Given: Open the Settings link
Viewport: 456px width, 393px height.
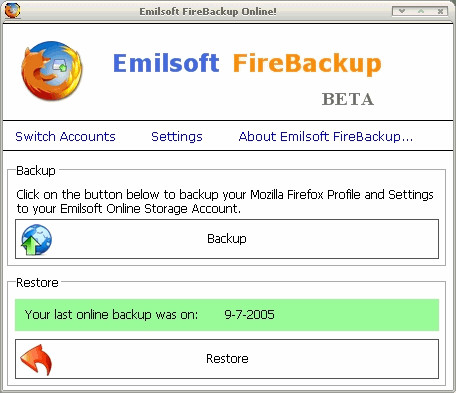Looking at the screenshot, I should coord(177,137).
